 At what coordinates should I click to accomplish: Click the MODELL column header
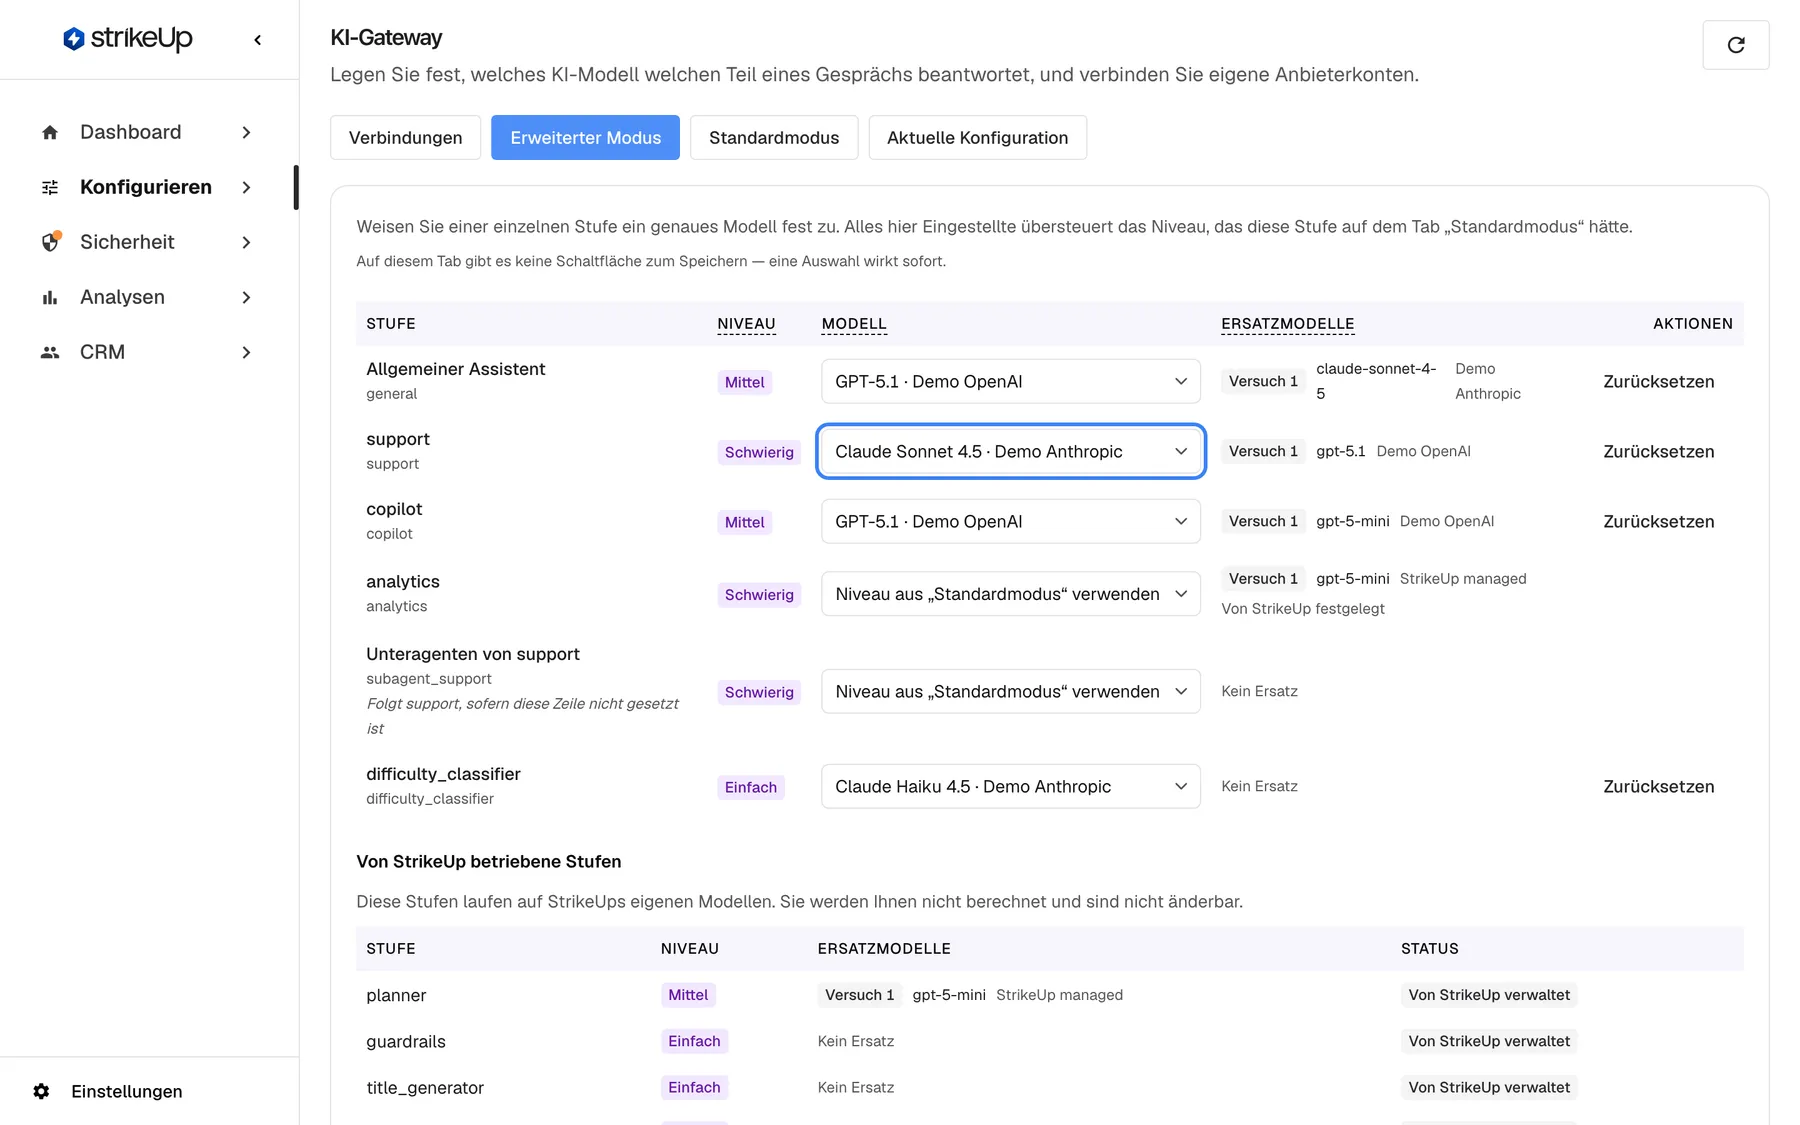pos(854,324)
